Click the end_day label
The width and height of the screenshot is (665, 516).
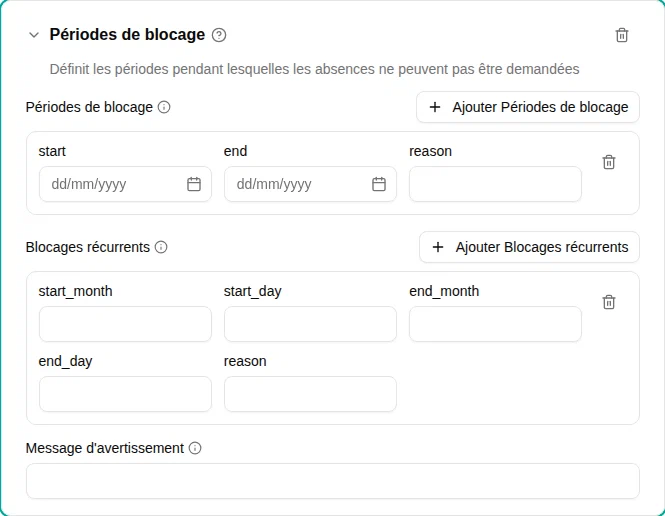[65, 361]
